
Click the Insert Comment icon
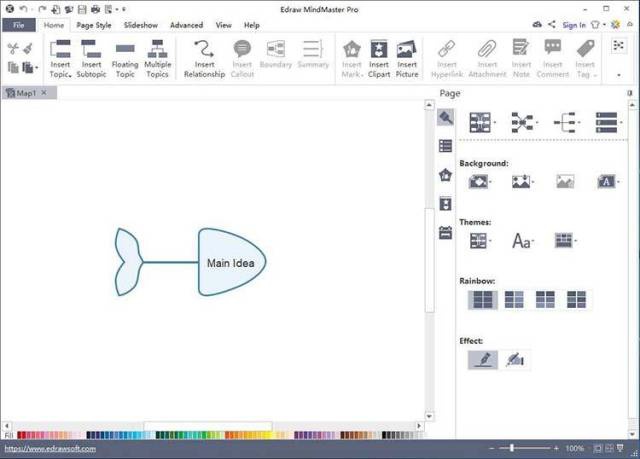553,47
